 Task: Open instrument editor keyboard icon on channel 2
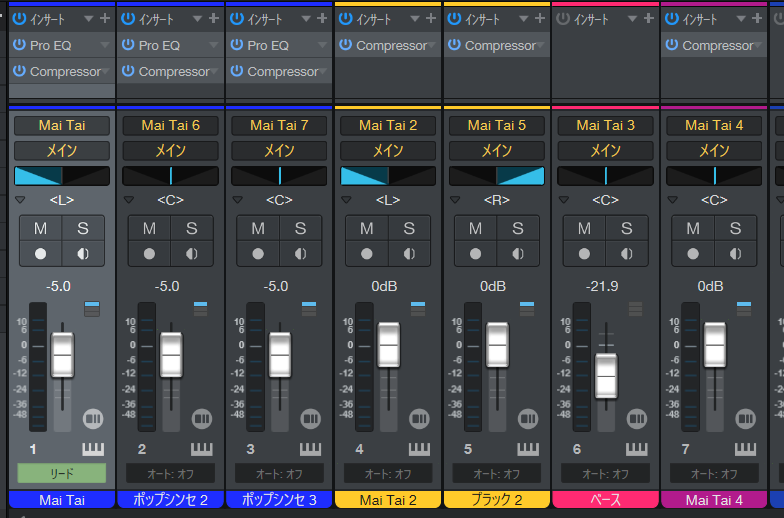coord(202,449)
